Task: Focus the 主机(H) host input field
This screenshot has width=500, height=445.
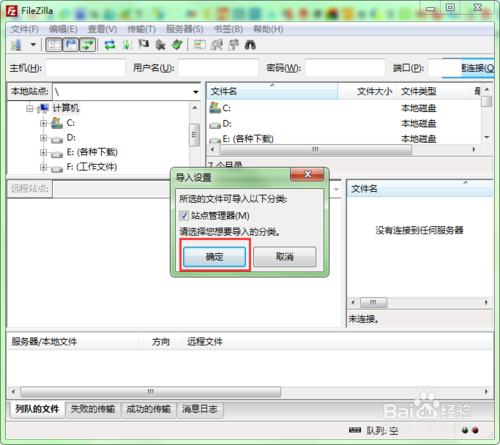Action: tap(86, 68)
